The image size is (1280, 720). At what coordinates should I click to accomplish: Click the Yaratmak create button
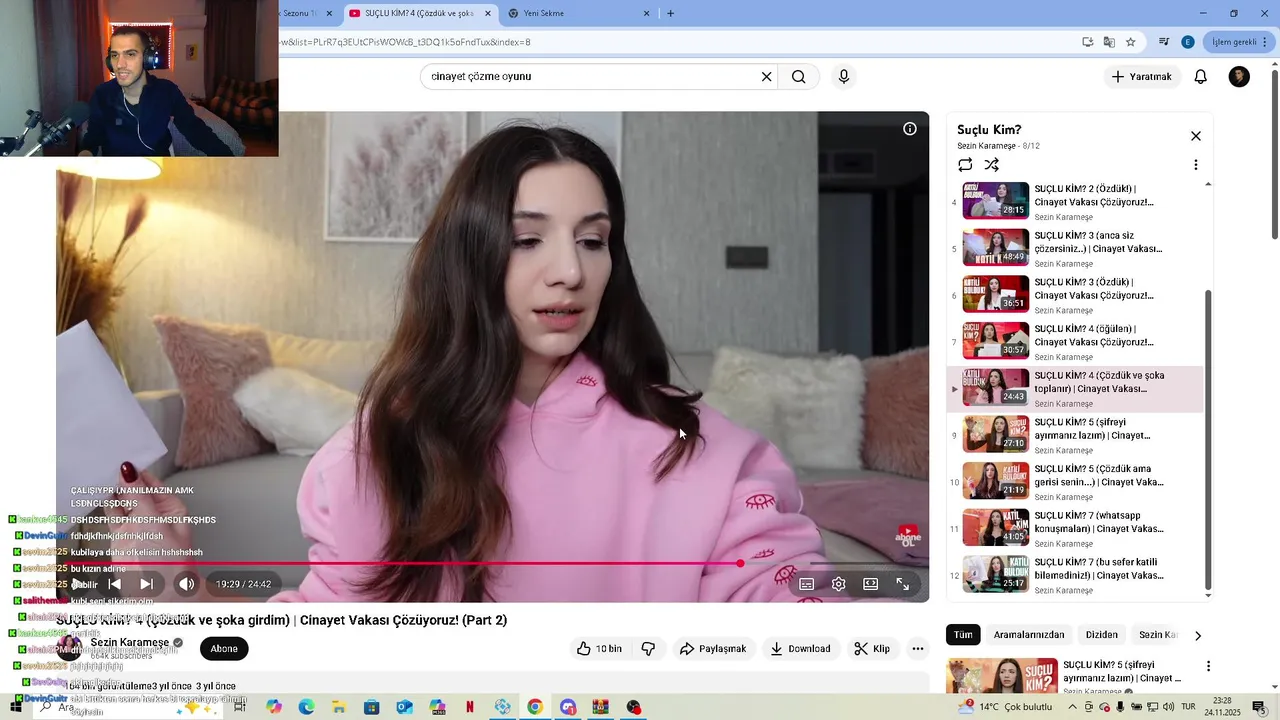click(1141, 77)
